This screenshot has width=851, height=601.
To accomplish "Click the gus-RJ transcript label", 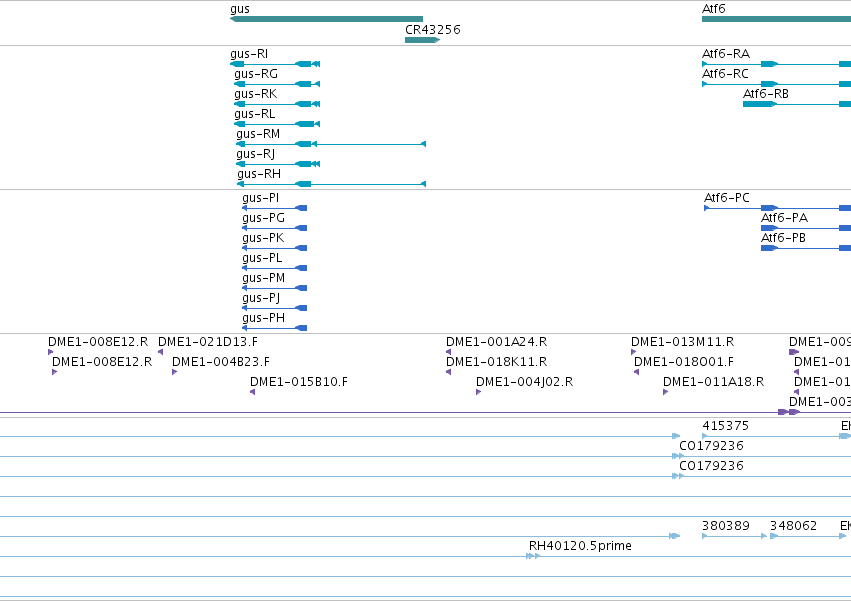I will tap(256, 154).
